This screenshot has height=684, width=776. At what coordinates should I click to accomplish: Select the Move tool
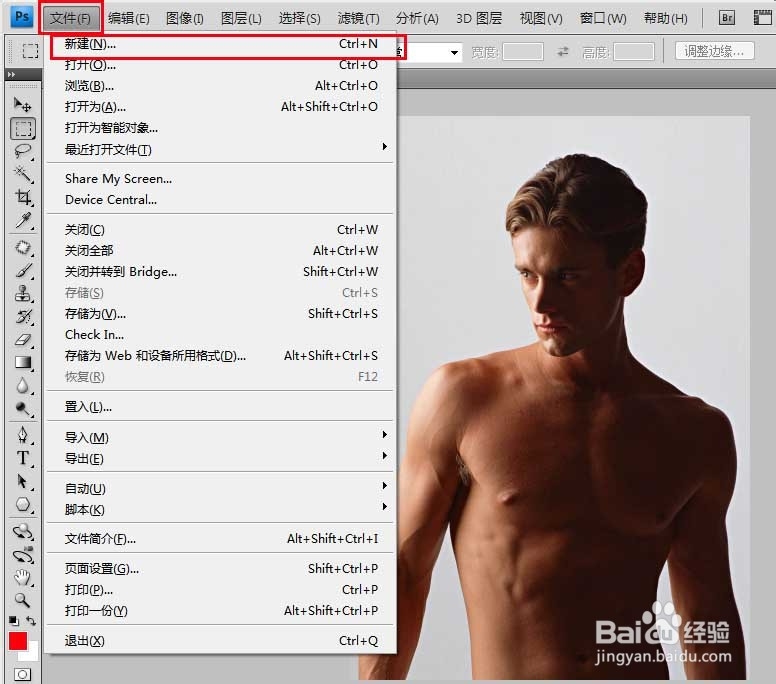22,105
